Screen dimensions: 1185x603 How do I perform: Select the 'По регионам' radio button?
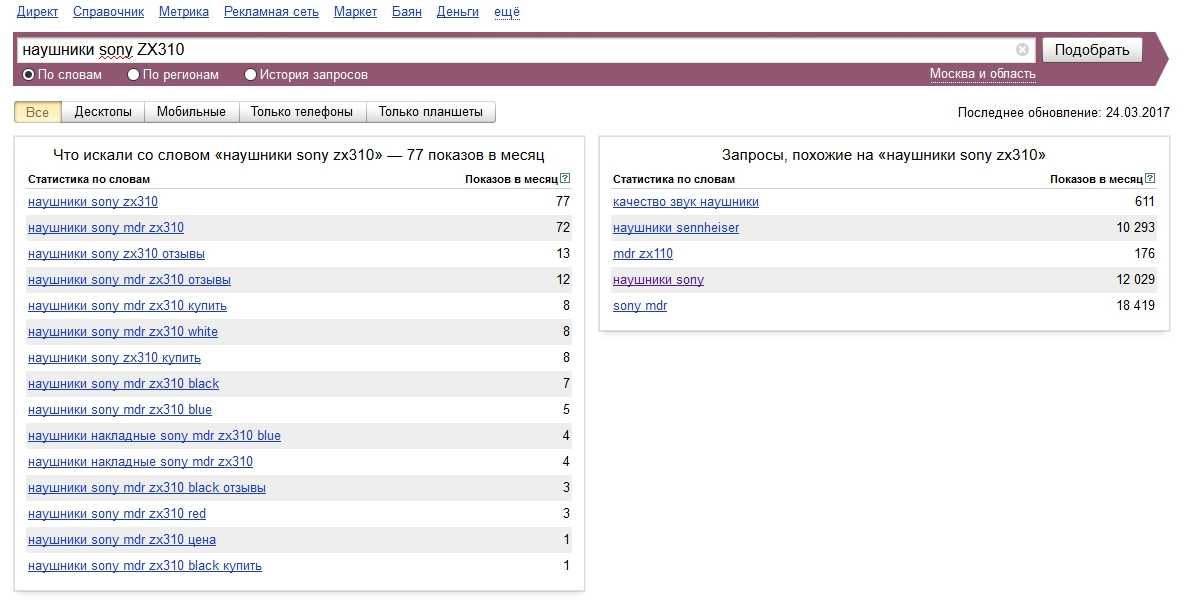point(133,75)
